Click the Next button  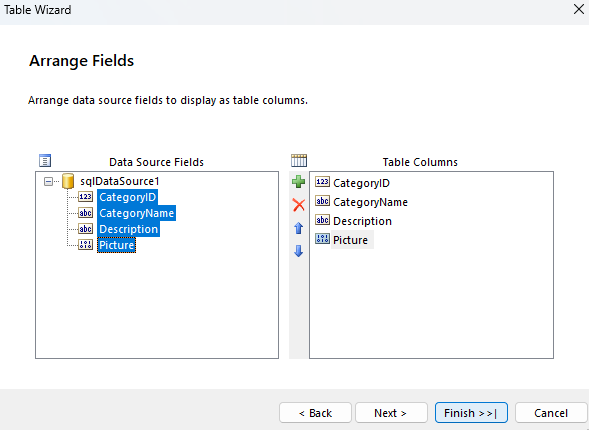(391, 413)
